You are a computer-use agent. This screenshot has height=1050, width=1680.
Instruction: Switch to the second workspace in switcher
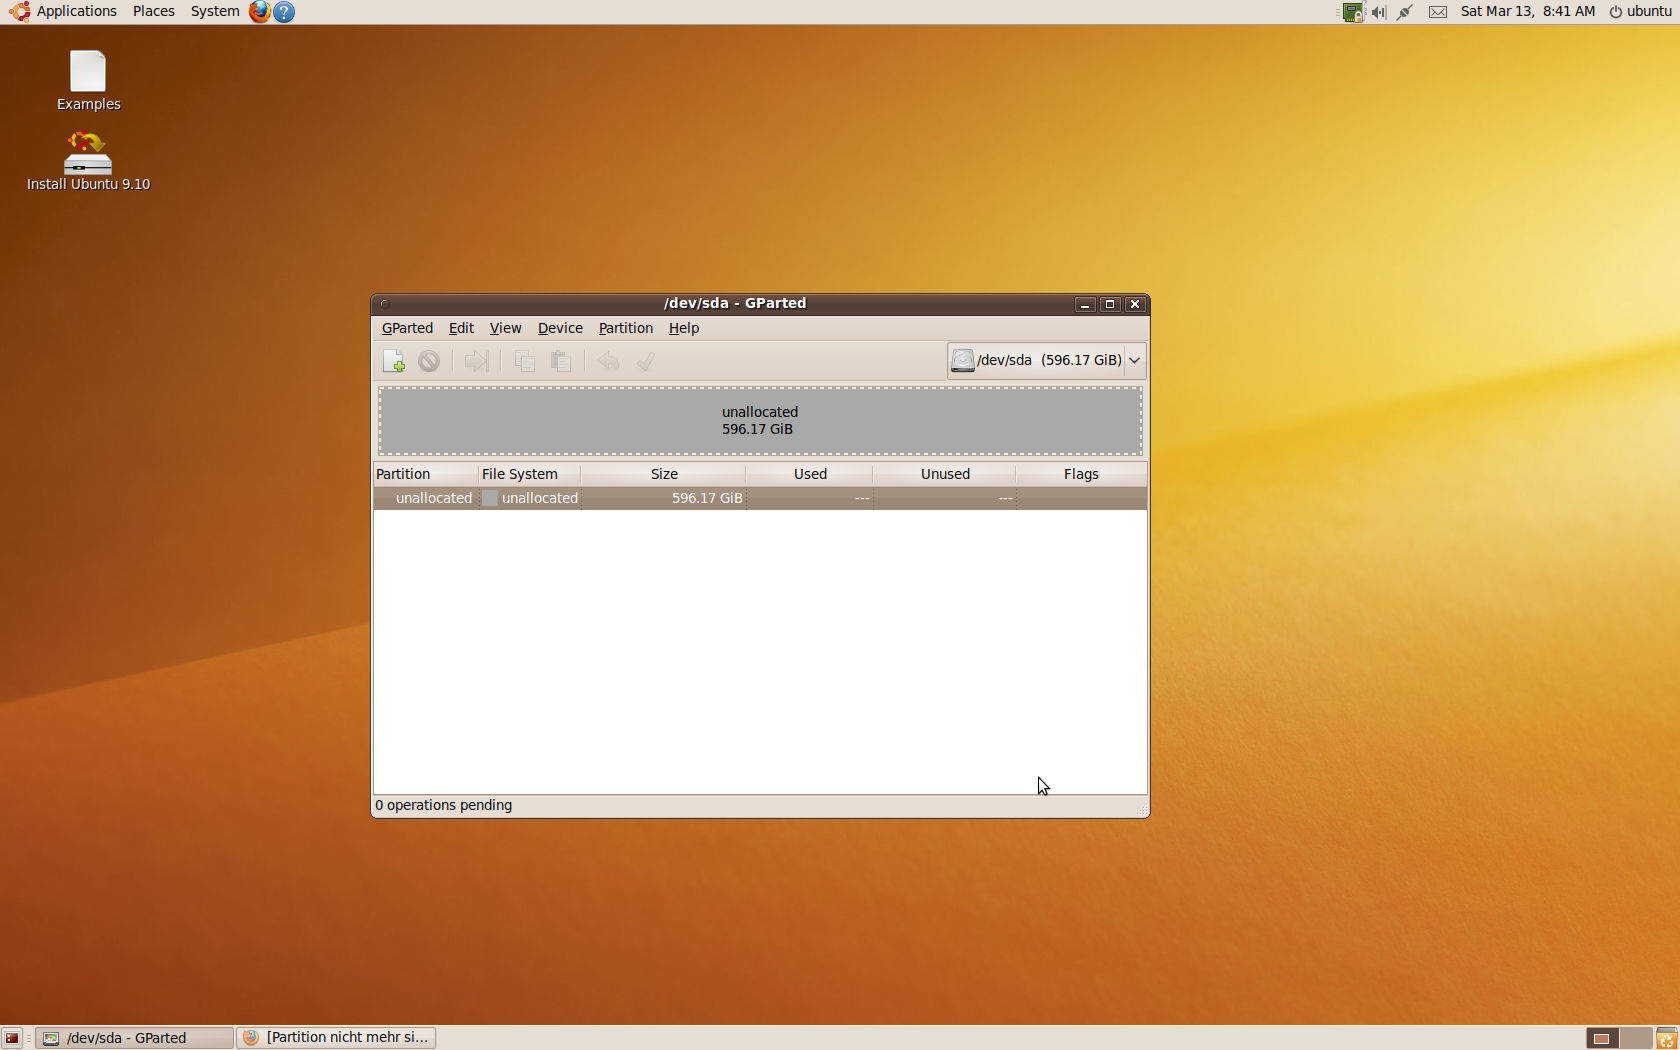coord(1635,1038)
